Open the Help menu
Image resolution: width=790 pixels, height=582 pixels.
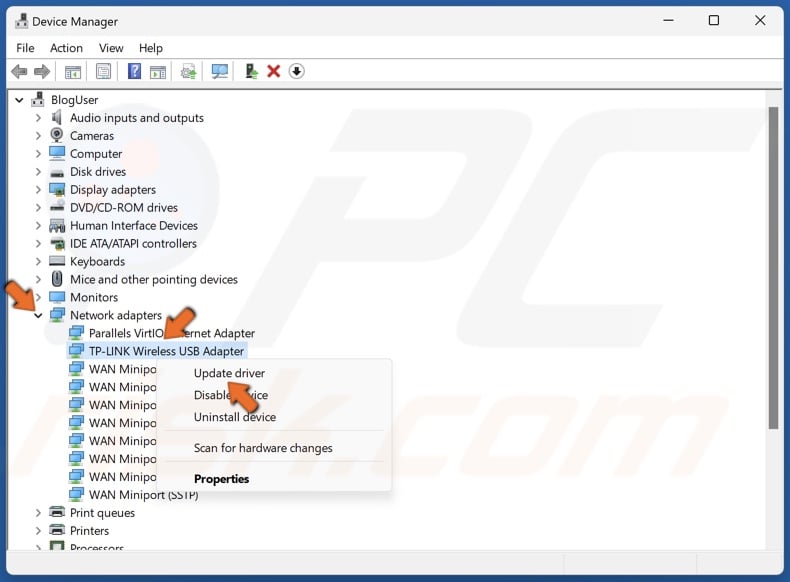pyautogui.click(x=151, y=48)
